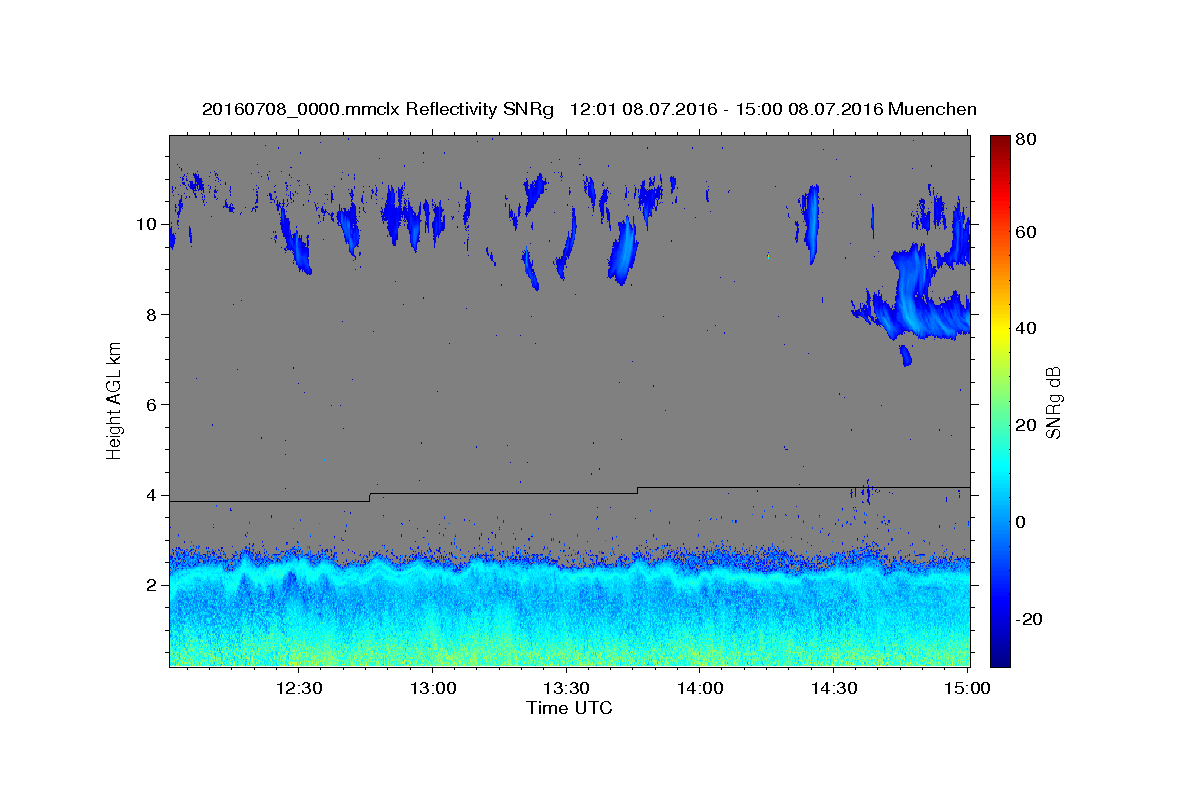Click the "Muenchen" location label in the title

coord(933,109)
